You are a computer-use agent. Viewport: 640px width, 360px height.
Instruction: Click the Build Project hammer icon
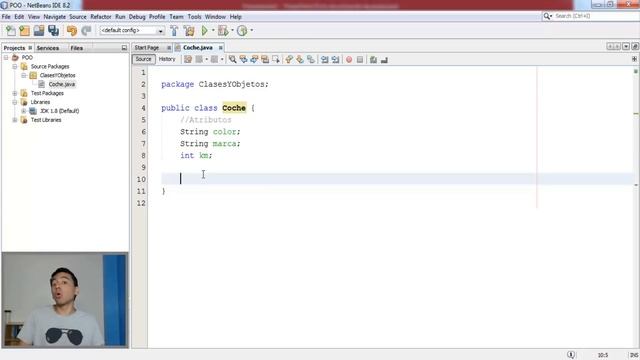click(174, 31)
